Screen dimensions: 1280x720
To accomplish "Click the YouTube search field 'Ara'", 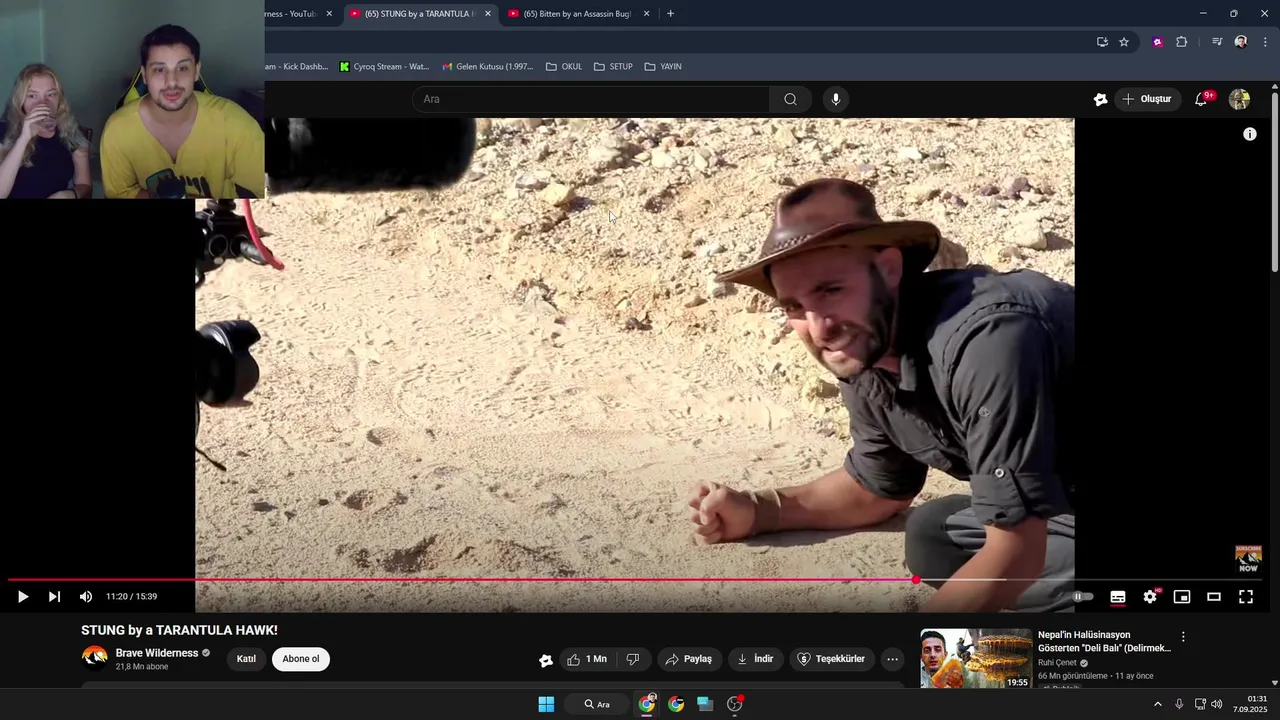I will [x=591, y=99].
